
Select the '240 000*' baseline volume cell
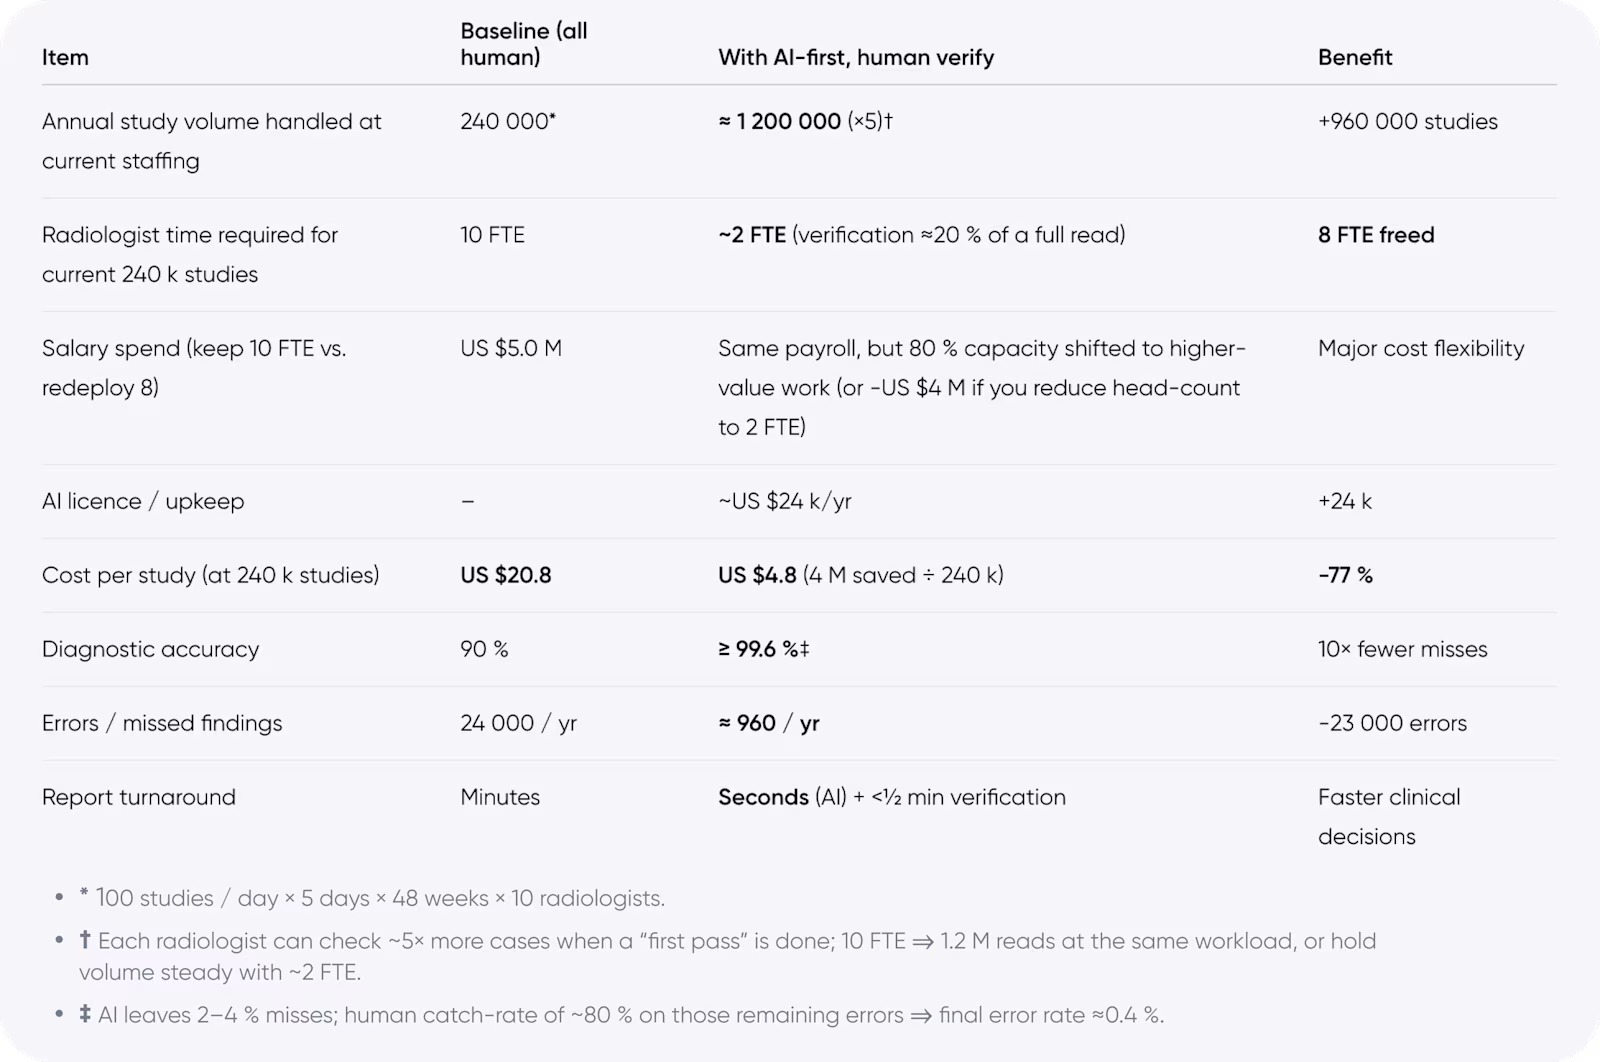508,121
